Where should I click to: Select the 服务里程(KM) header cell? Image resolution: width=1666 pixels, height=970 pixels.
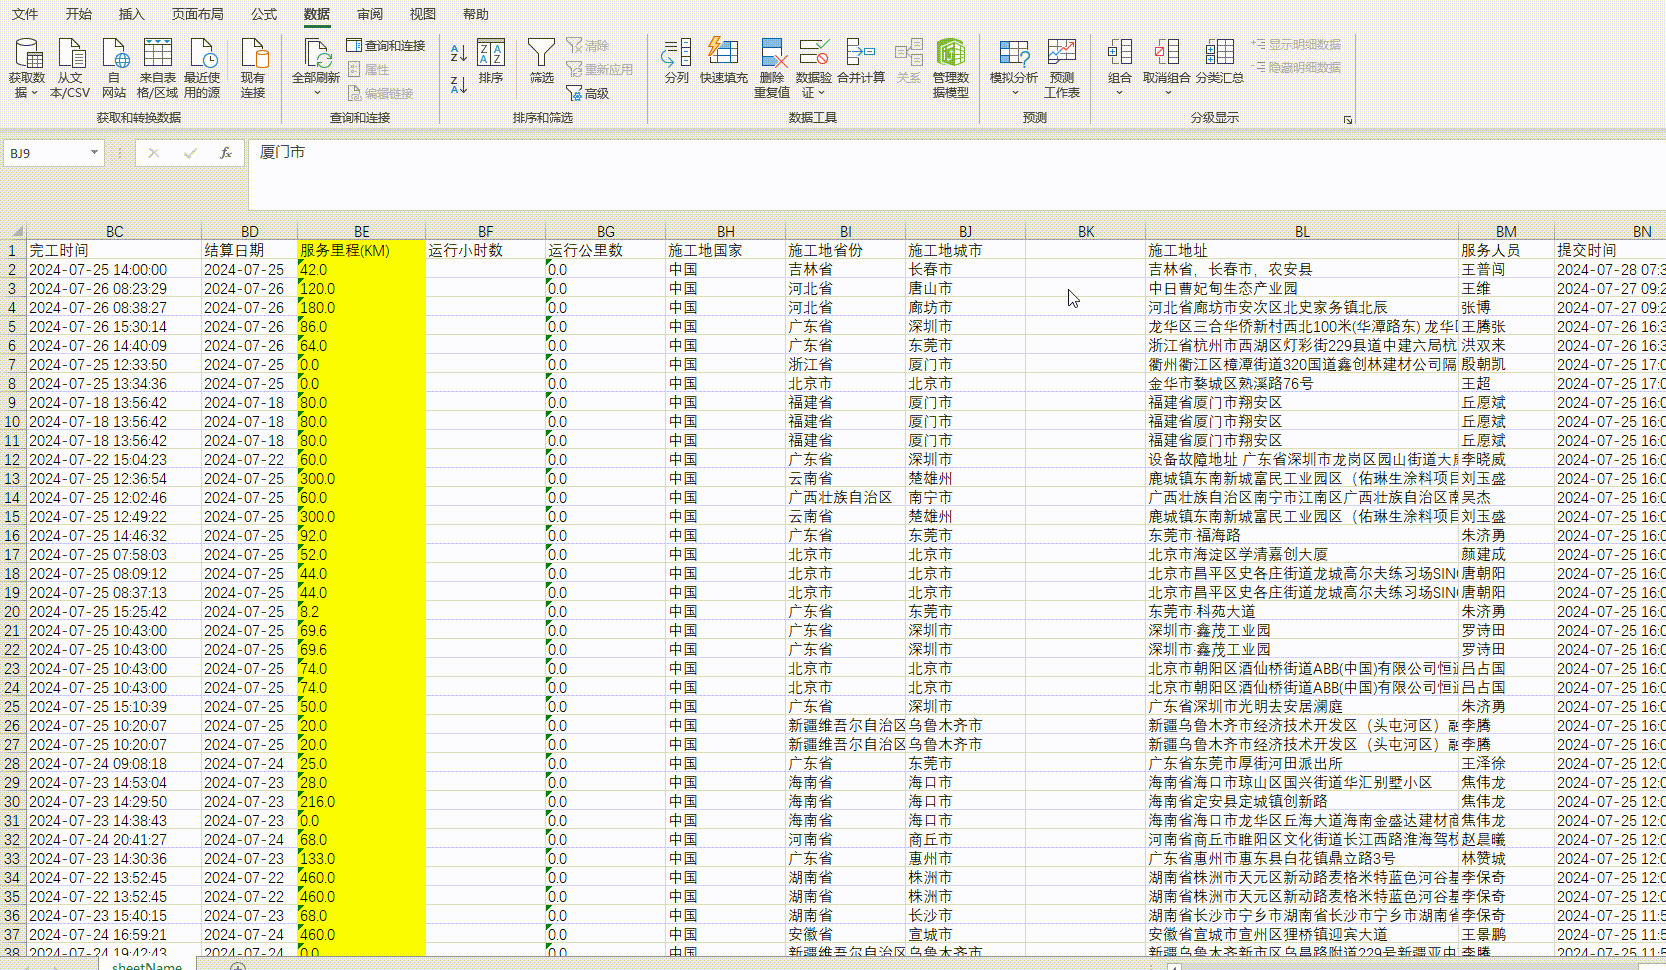pos(361,250)
